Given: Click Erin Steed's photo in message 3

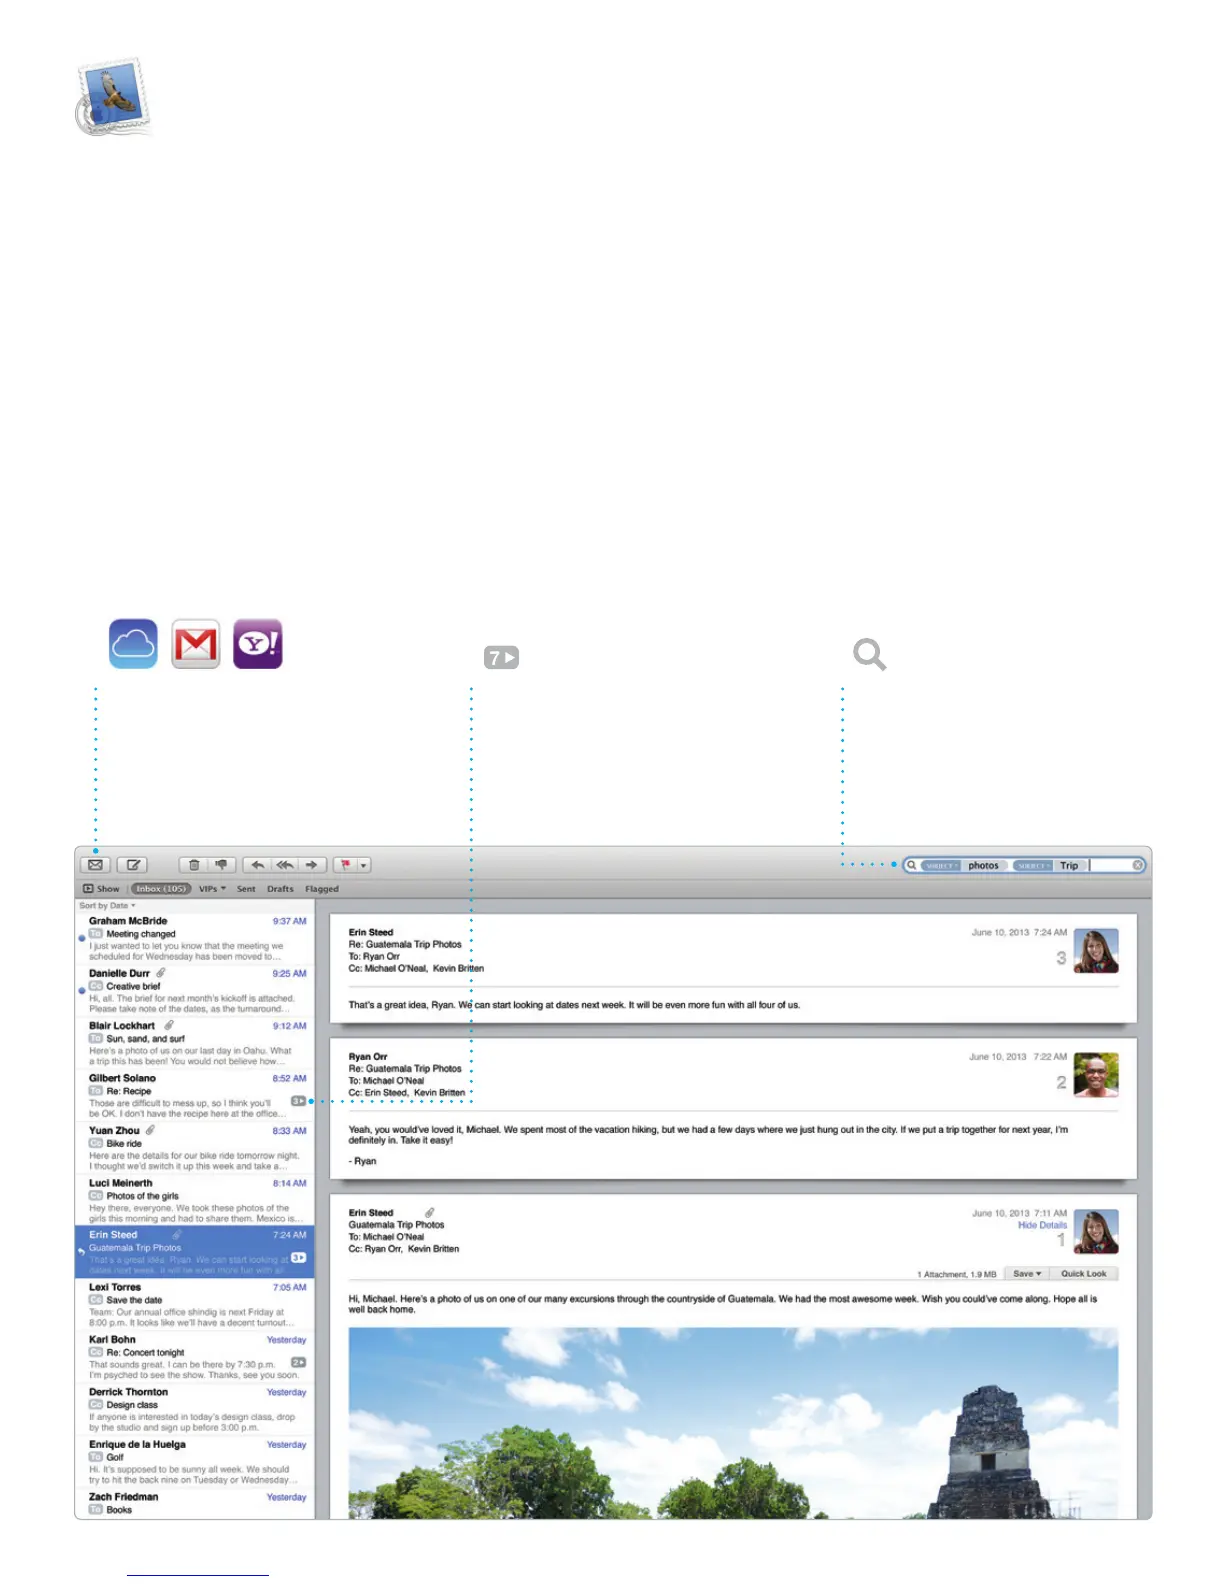Looking at the screenshot, I should [x=1096, y=951].
